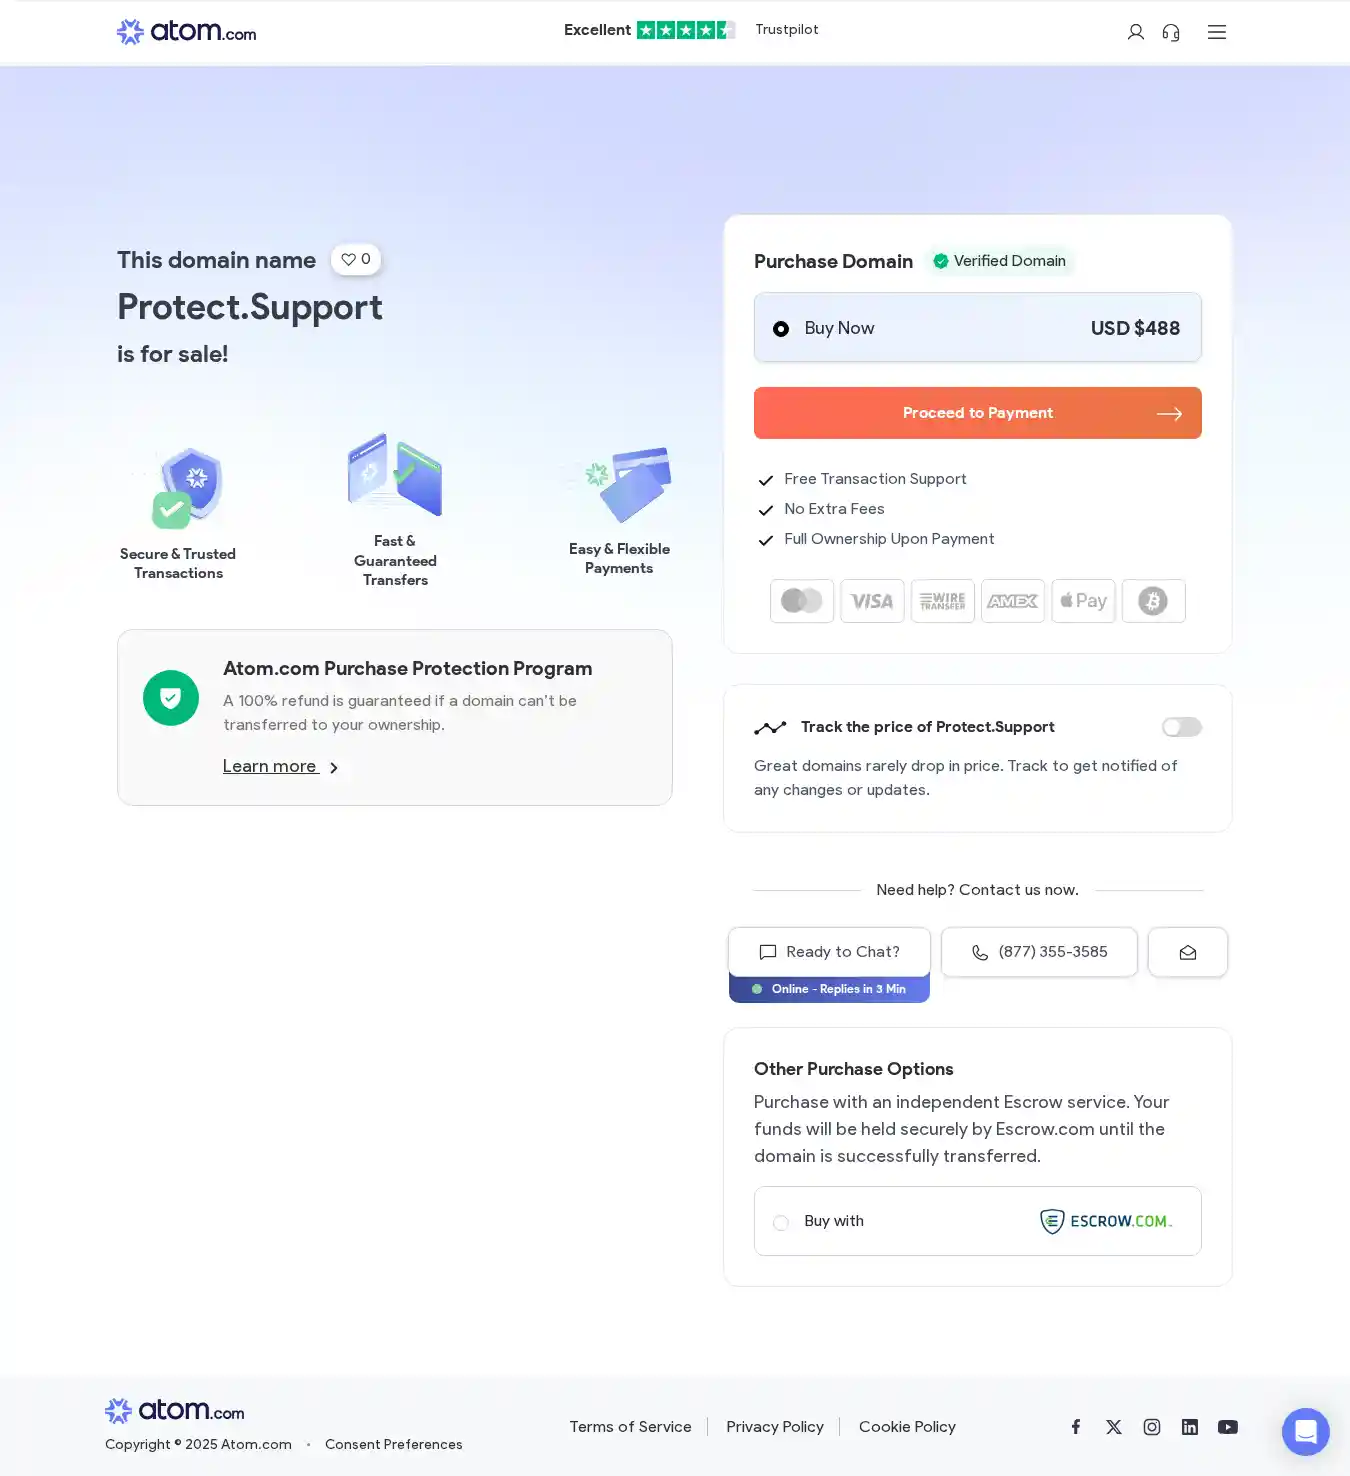Screen dimensions: 1350x1476
Task: Select Buy with Escrow.com radio option
Action: pyautogui.click(x=781, y=1222)
